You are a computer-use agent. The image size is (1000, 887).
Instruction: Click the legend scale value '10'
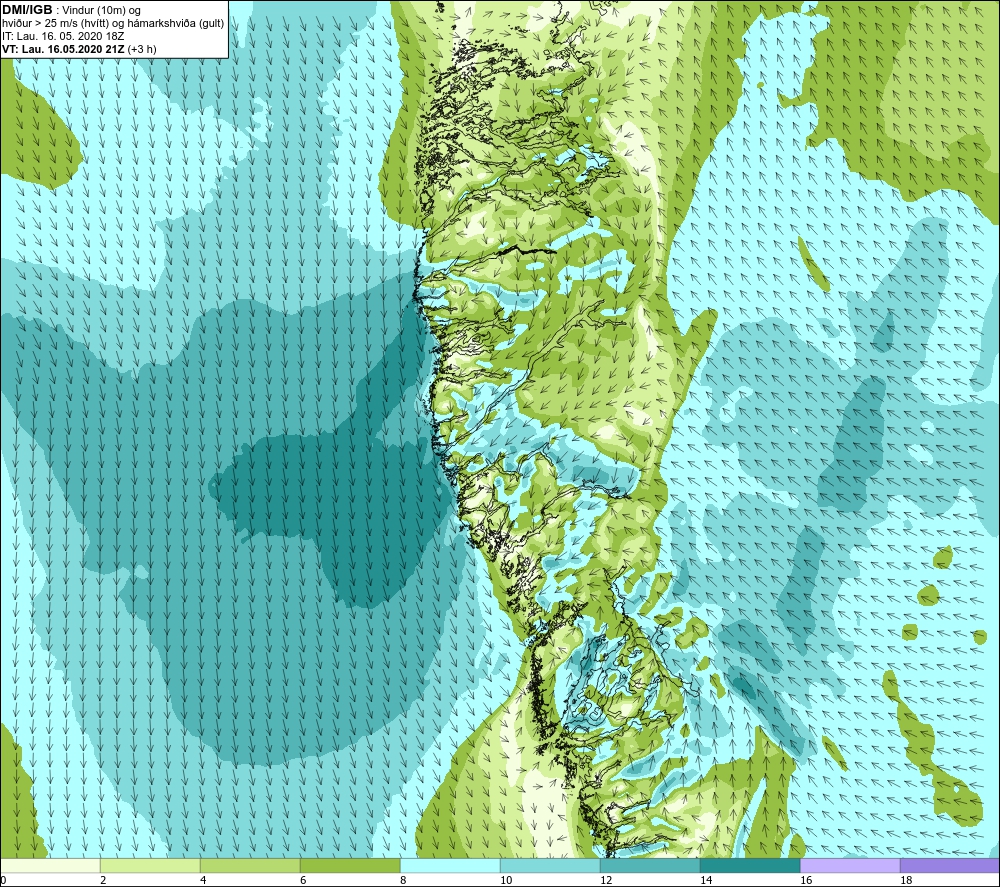[506, 881]
